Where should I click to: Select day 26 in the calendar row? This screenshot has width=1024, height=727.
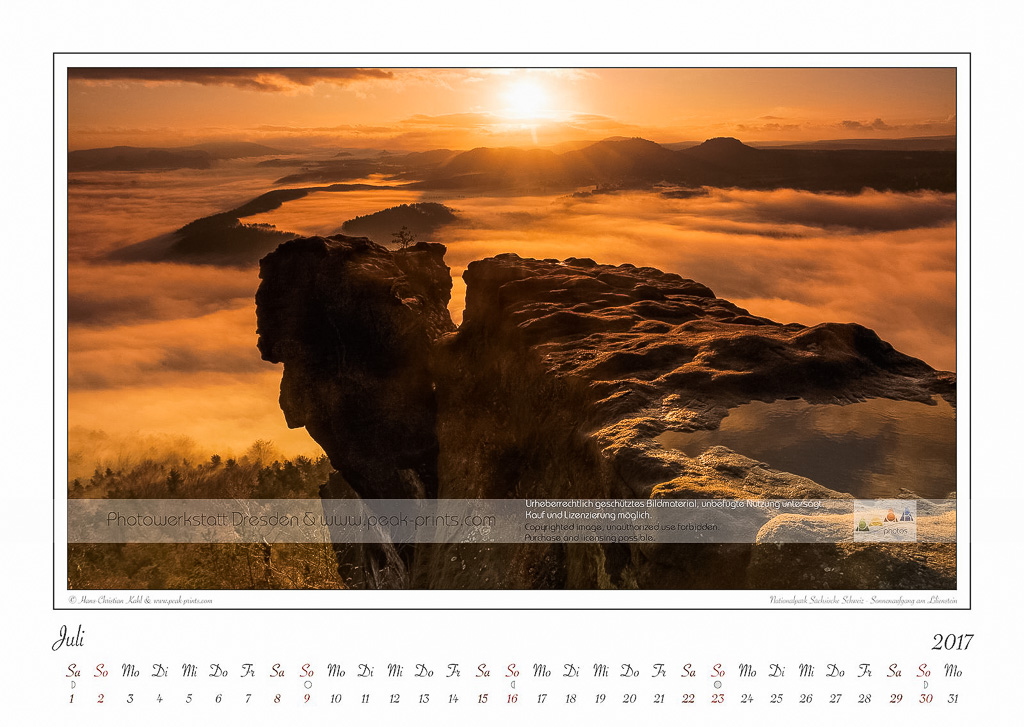(x=806, y=698)
